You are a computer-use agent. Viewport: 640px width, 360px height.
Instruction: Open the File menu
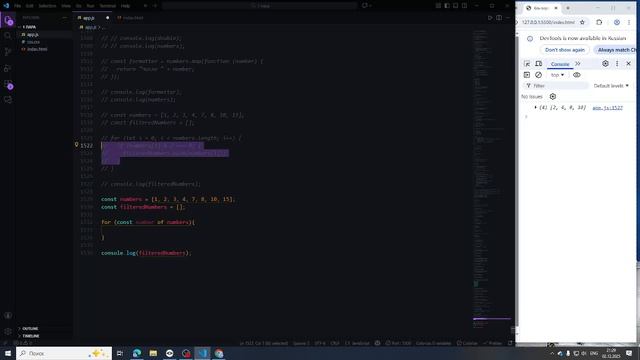click(18, 6)
